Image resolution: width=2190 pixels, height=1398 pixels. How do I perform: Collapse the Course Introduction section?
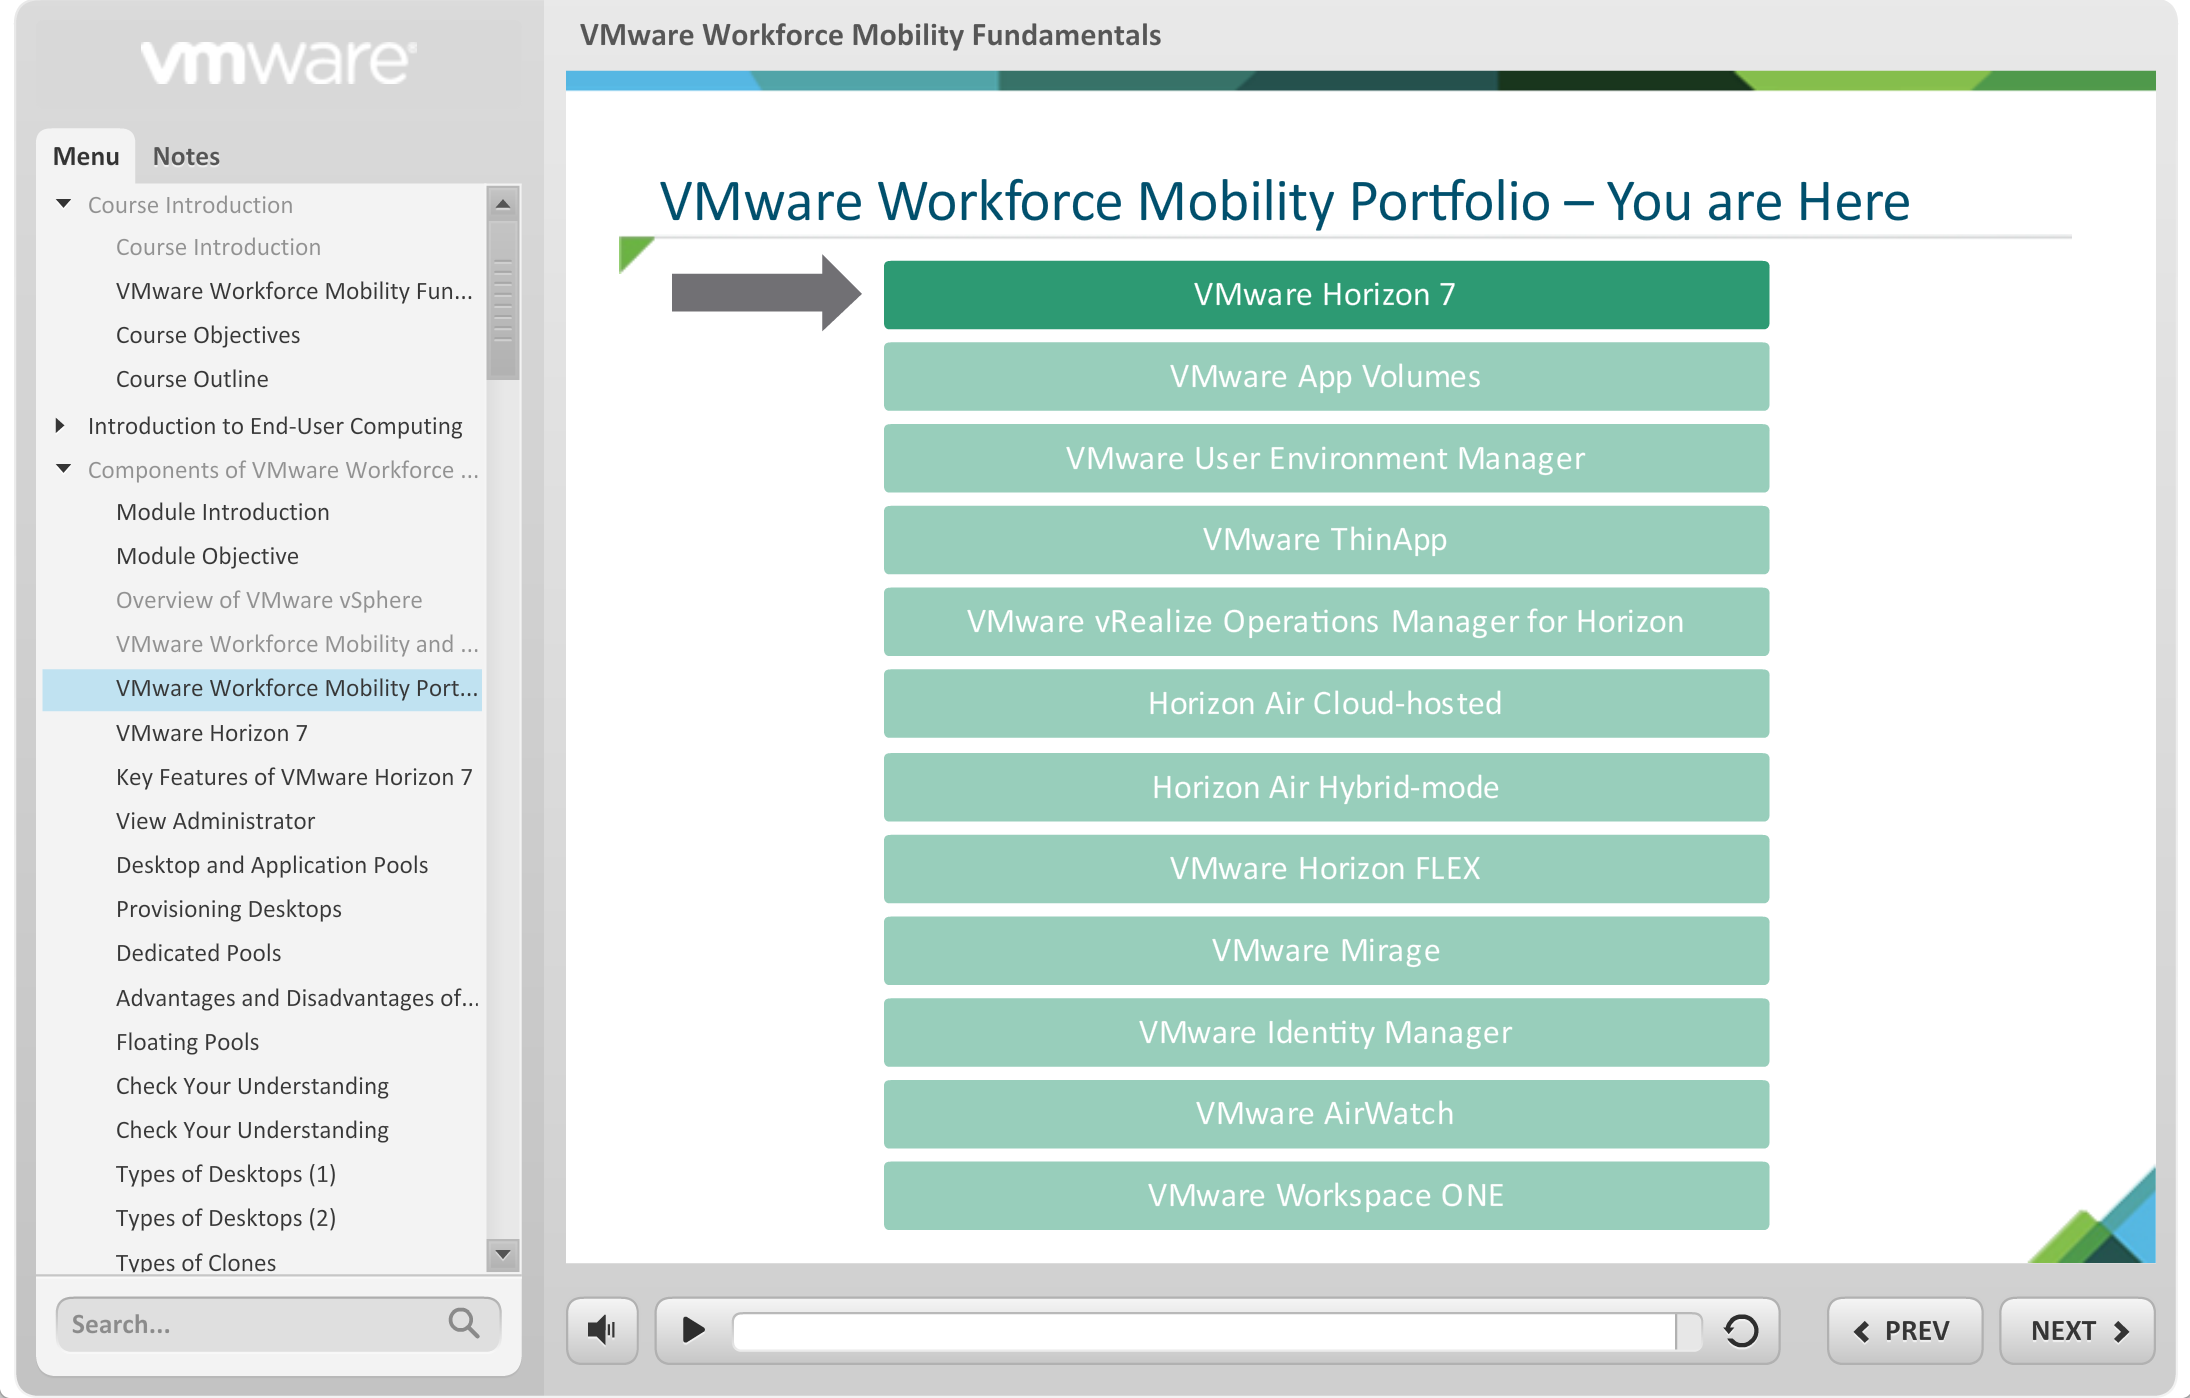[x=64, y=204]
